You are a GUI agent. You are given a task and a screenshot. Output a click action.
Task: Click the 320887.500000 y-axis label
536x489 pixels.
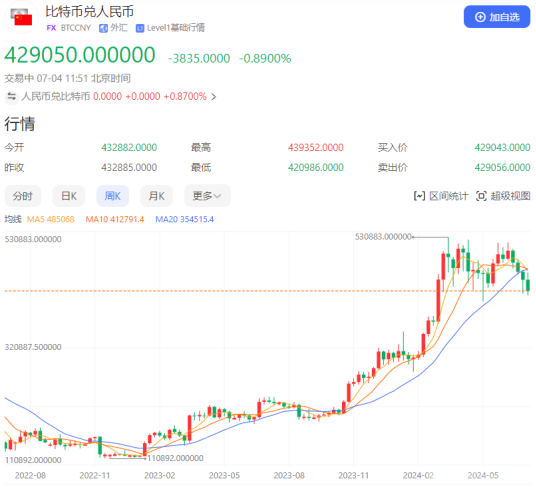point(33,347)
